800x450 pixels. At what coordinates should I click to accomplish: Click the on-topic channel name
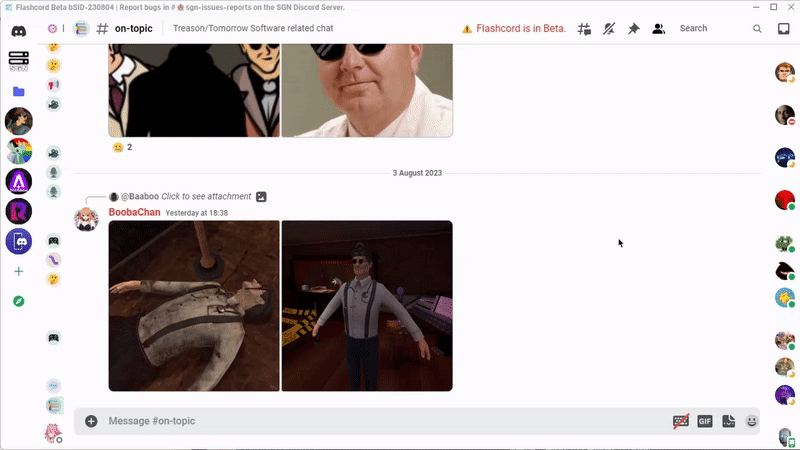pos(134,29)
